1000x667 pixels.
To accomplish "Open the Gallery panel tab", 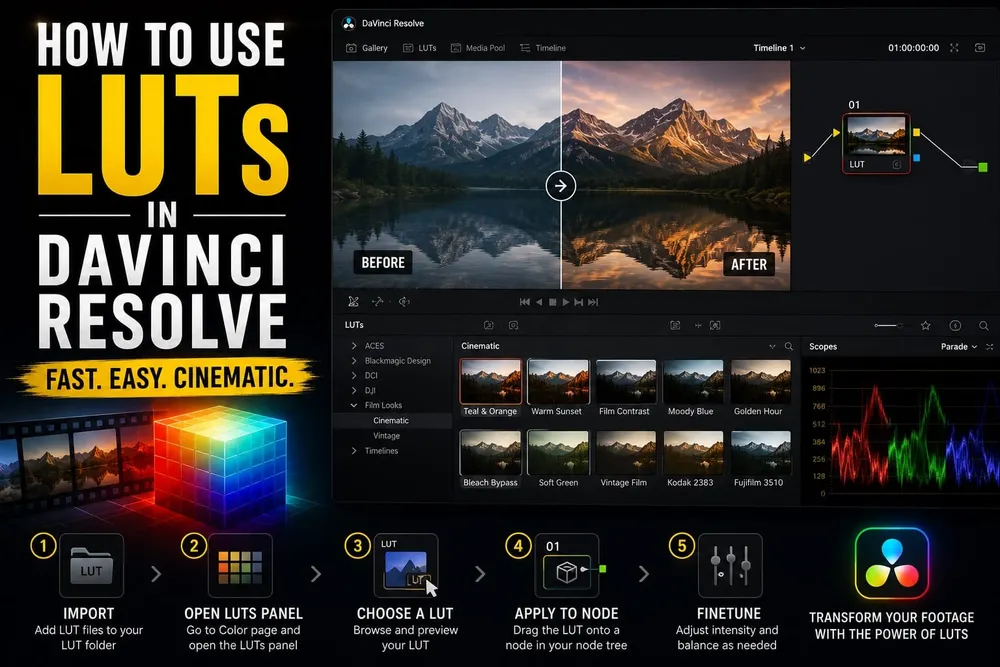I will (x=367, y=48).
